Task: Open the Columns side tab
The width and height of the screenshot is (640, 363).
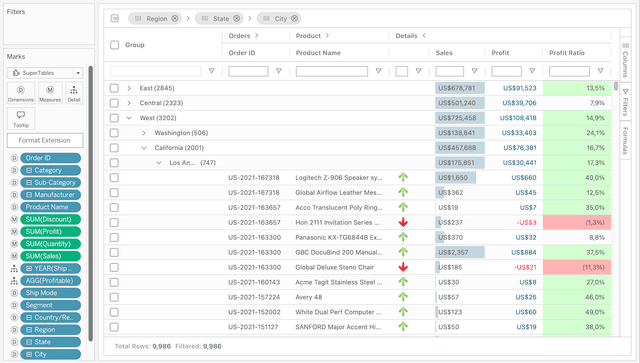Action: tap(625, 60)
